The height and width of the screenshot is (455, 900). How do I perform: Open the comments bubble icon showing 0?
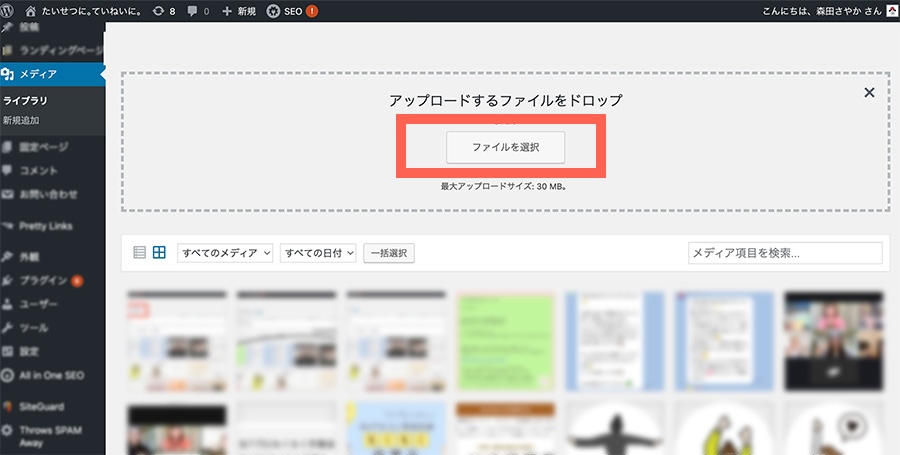point(199,11)
